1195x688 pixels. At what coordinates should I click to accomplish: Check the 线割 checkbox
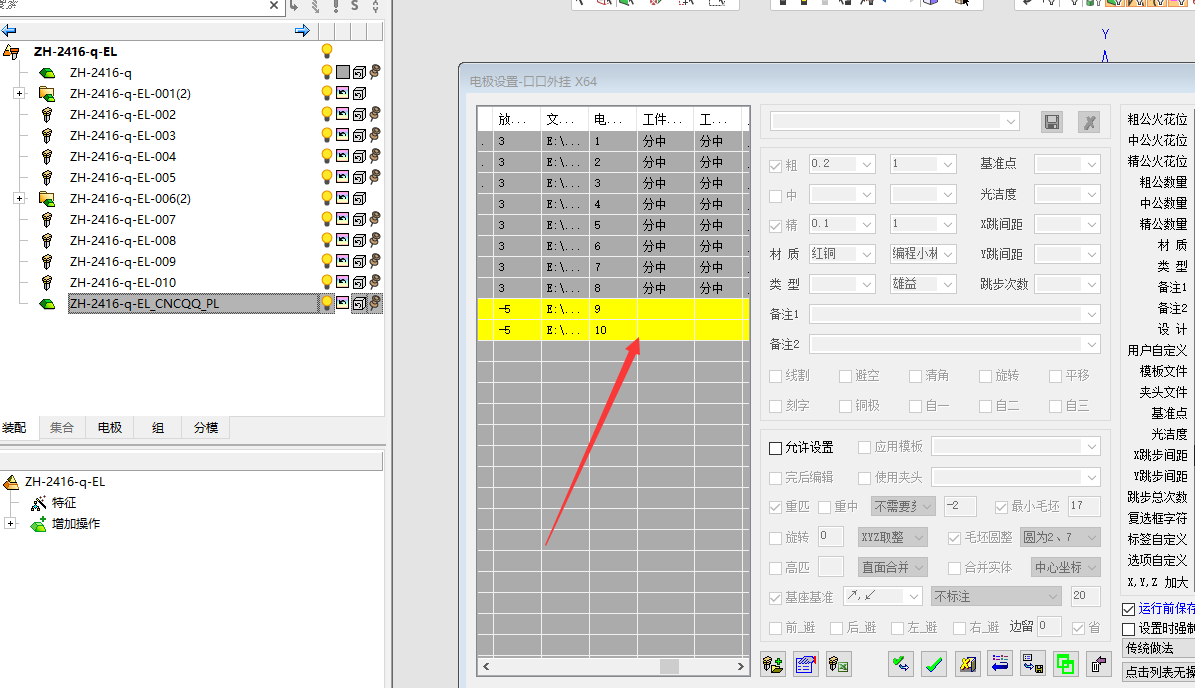point(775,376)
